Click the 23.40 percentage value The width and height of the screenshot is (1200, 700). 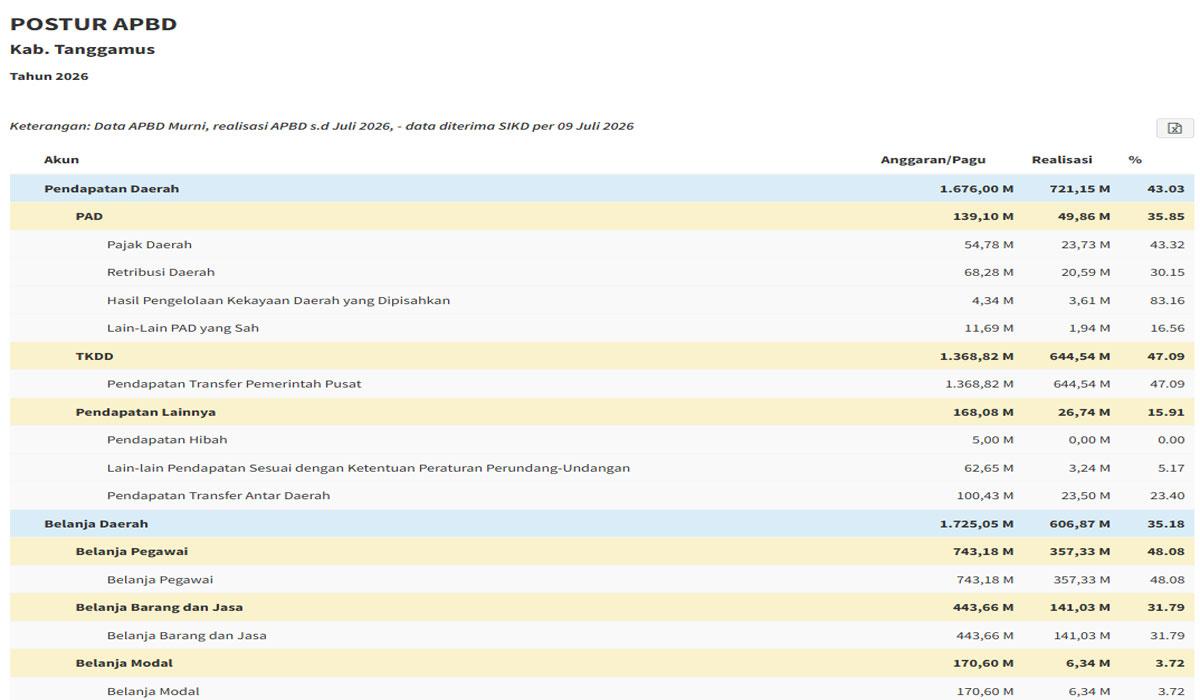(x=1168, y=497)
